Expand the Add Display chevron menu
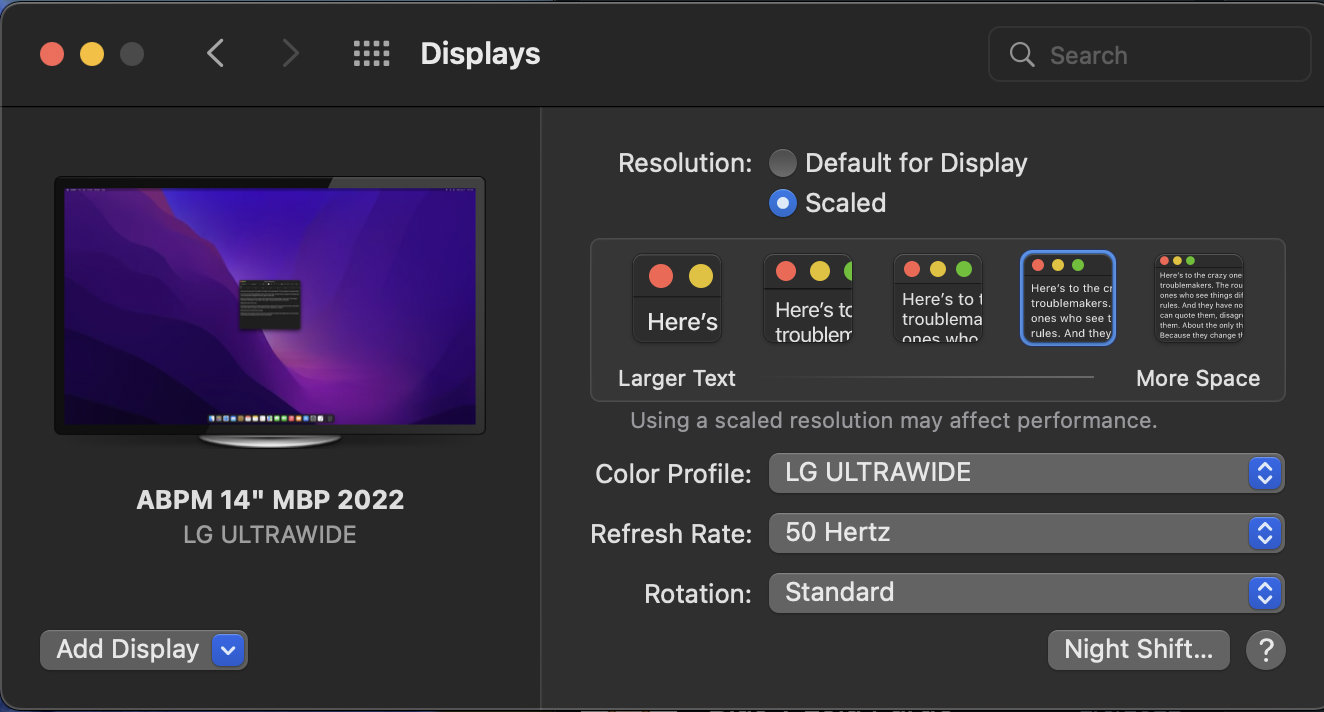 [x=227, y=650]
